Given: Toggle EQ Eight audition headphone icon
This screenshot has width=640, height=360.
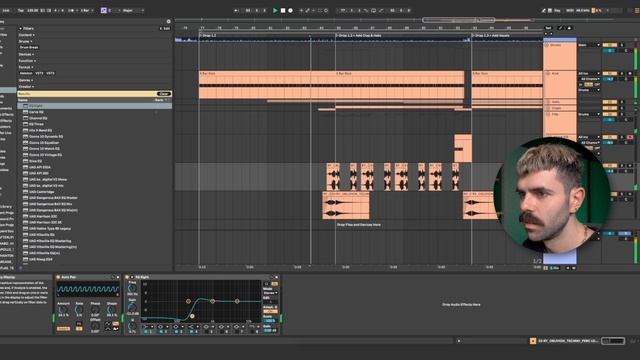Looking at the screenshot, I should point(267,284).
